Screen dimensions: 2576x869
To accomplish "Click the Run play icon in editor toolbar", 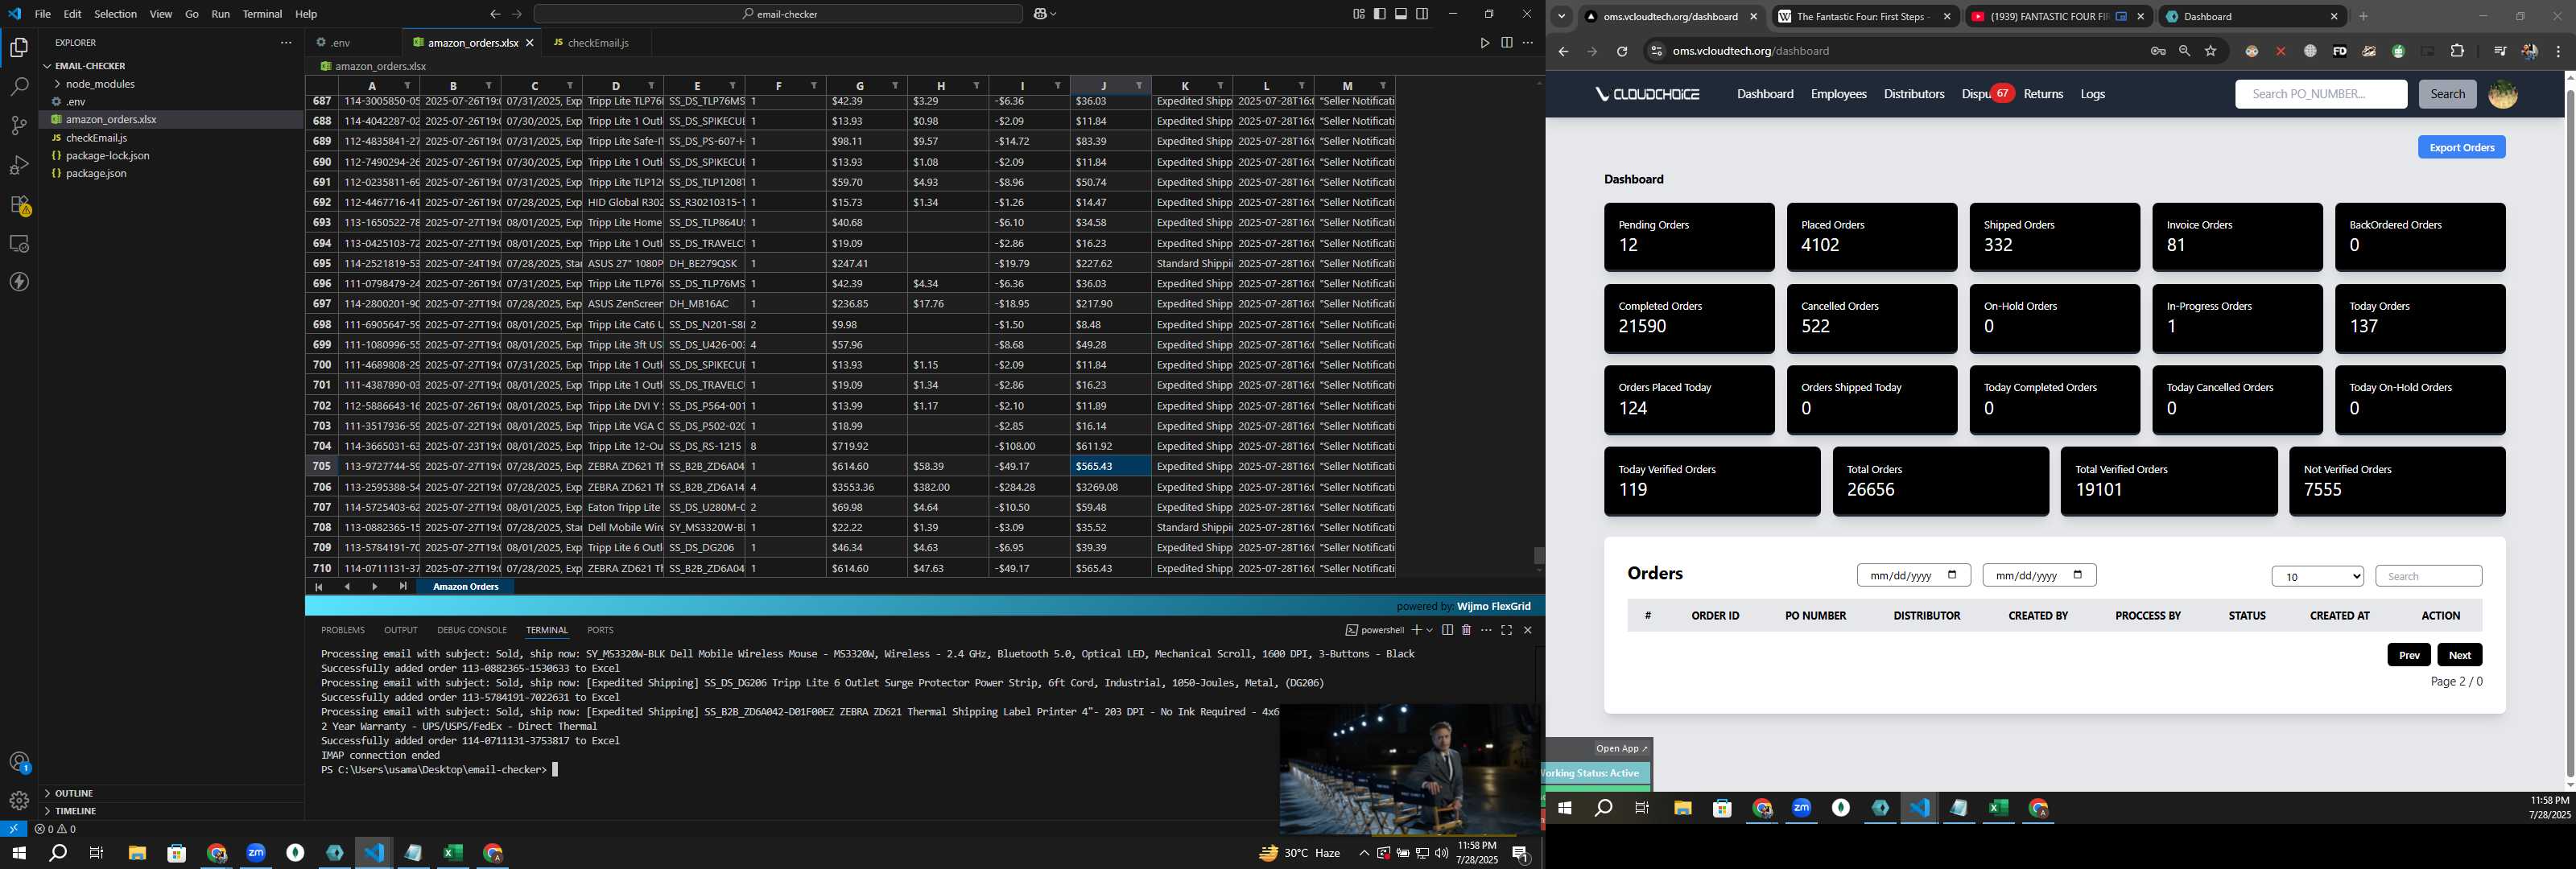I will pos(1484,43).
